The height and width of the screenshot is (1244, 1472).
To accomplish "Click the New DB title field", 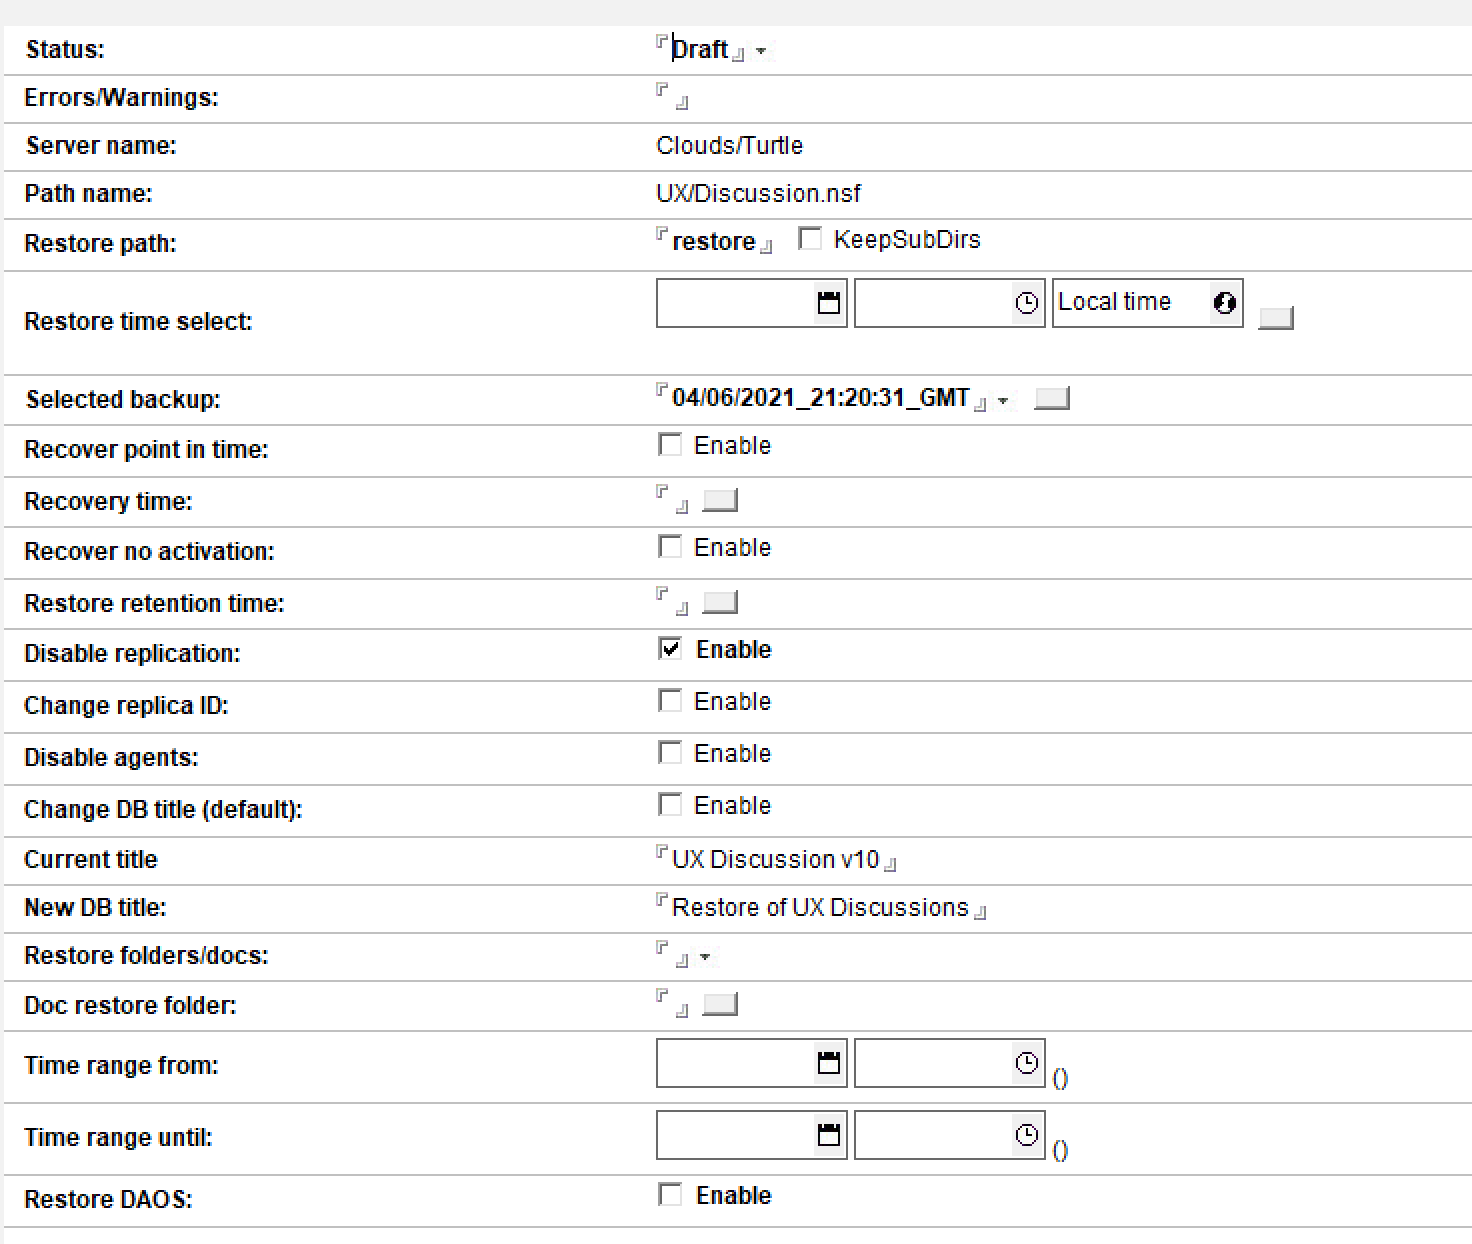I will 820,908.
